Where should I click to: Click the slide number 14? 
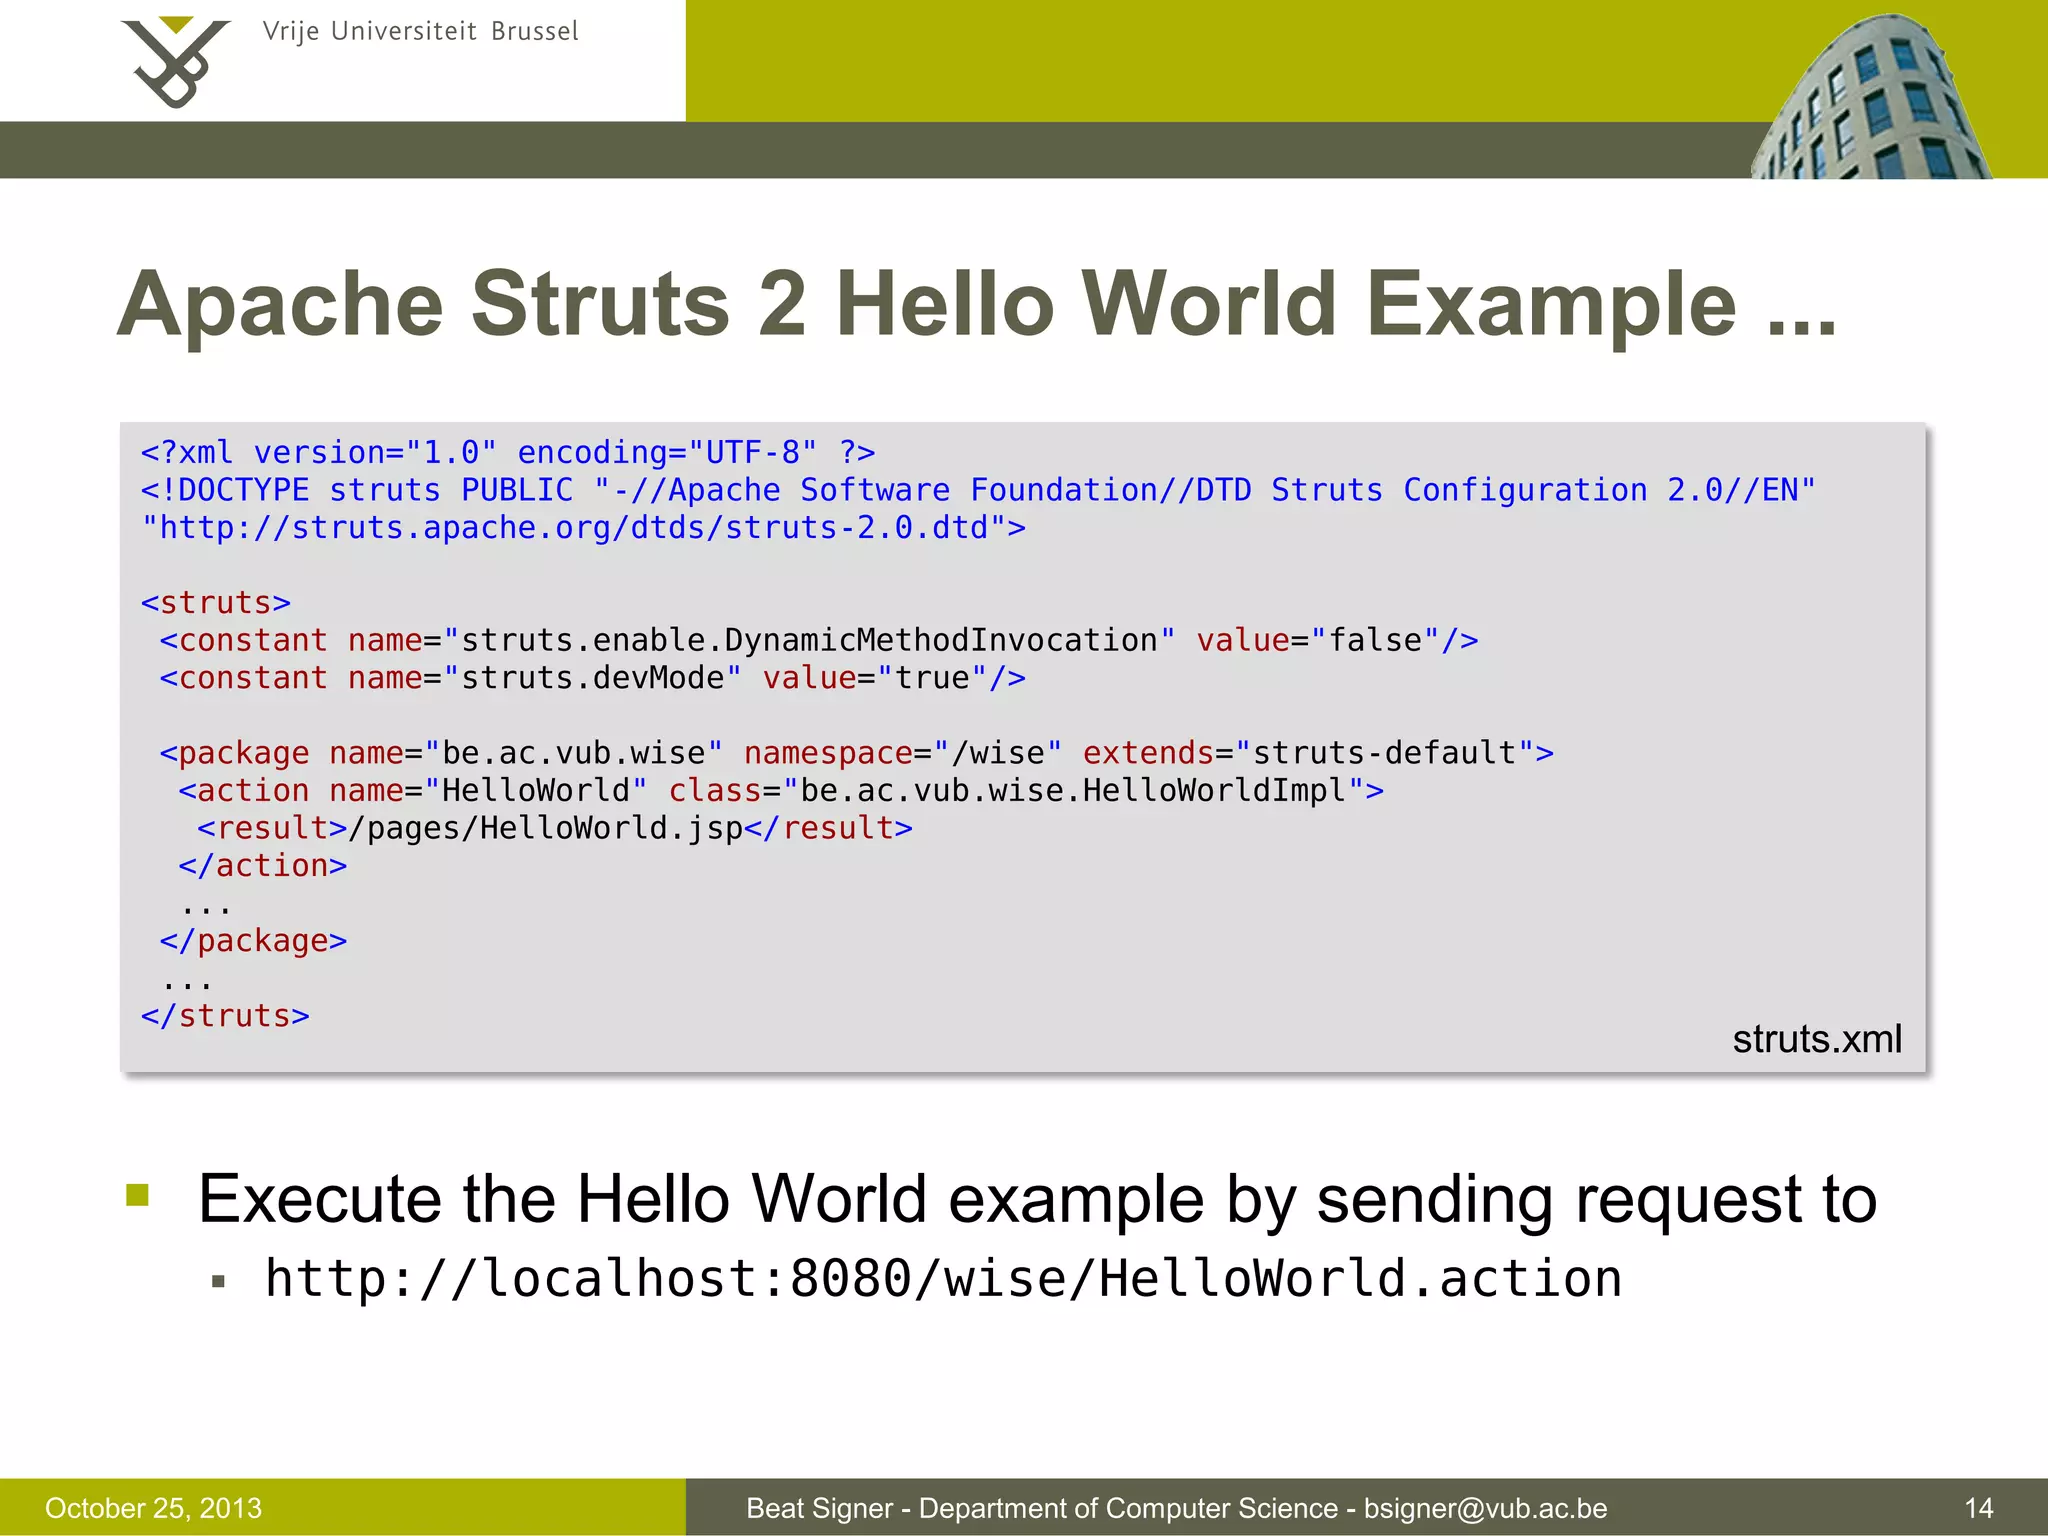coord(1979,1508)
